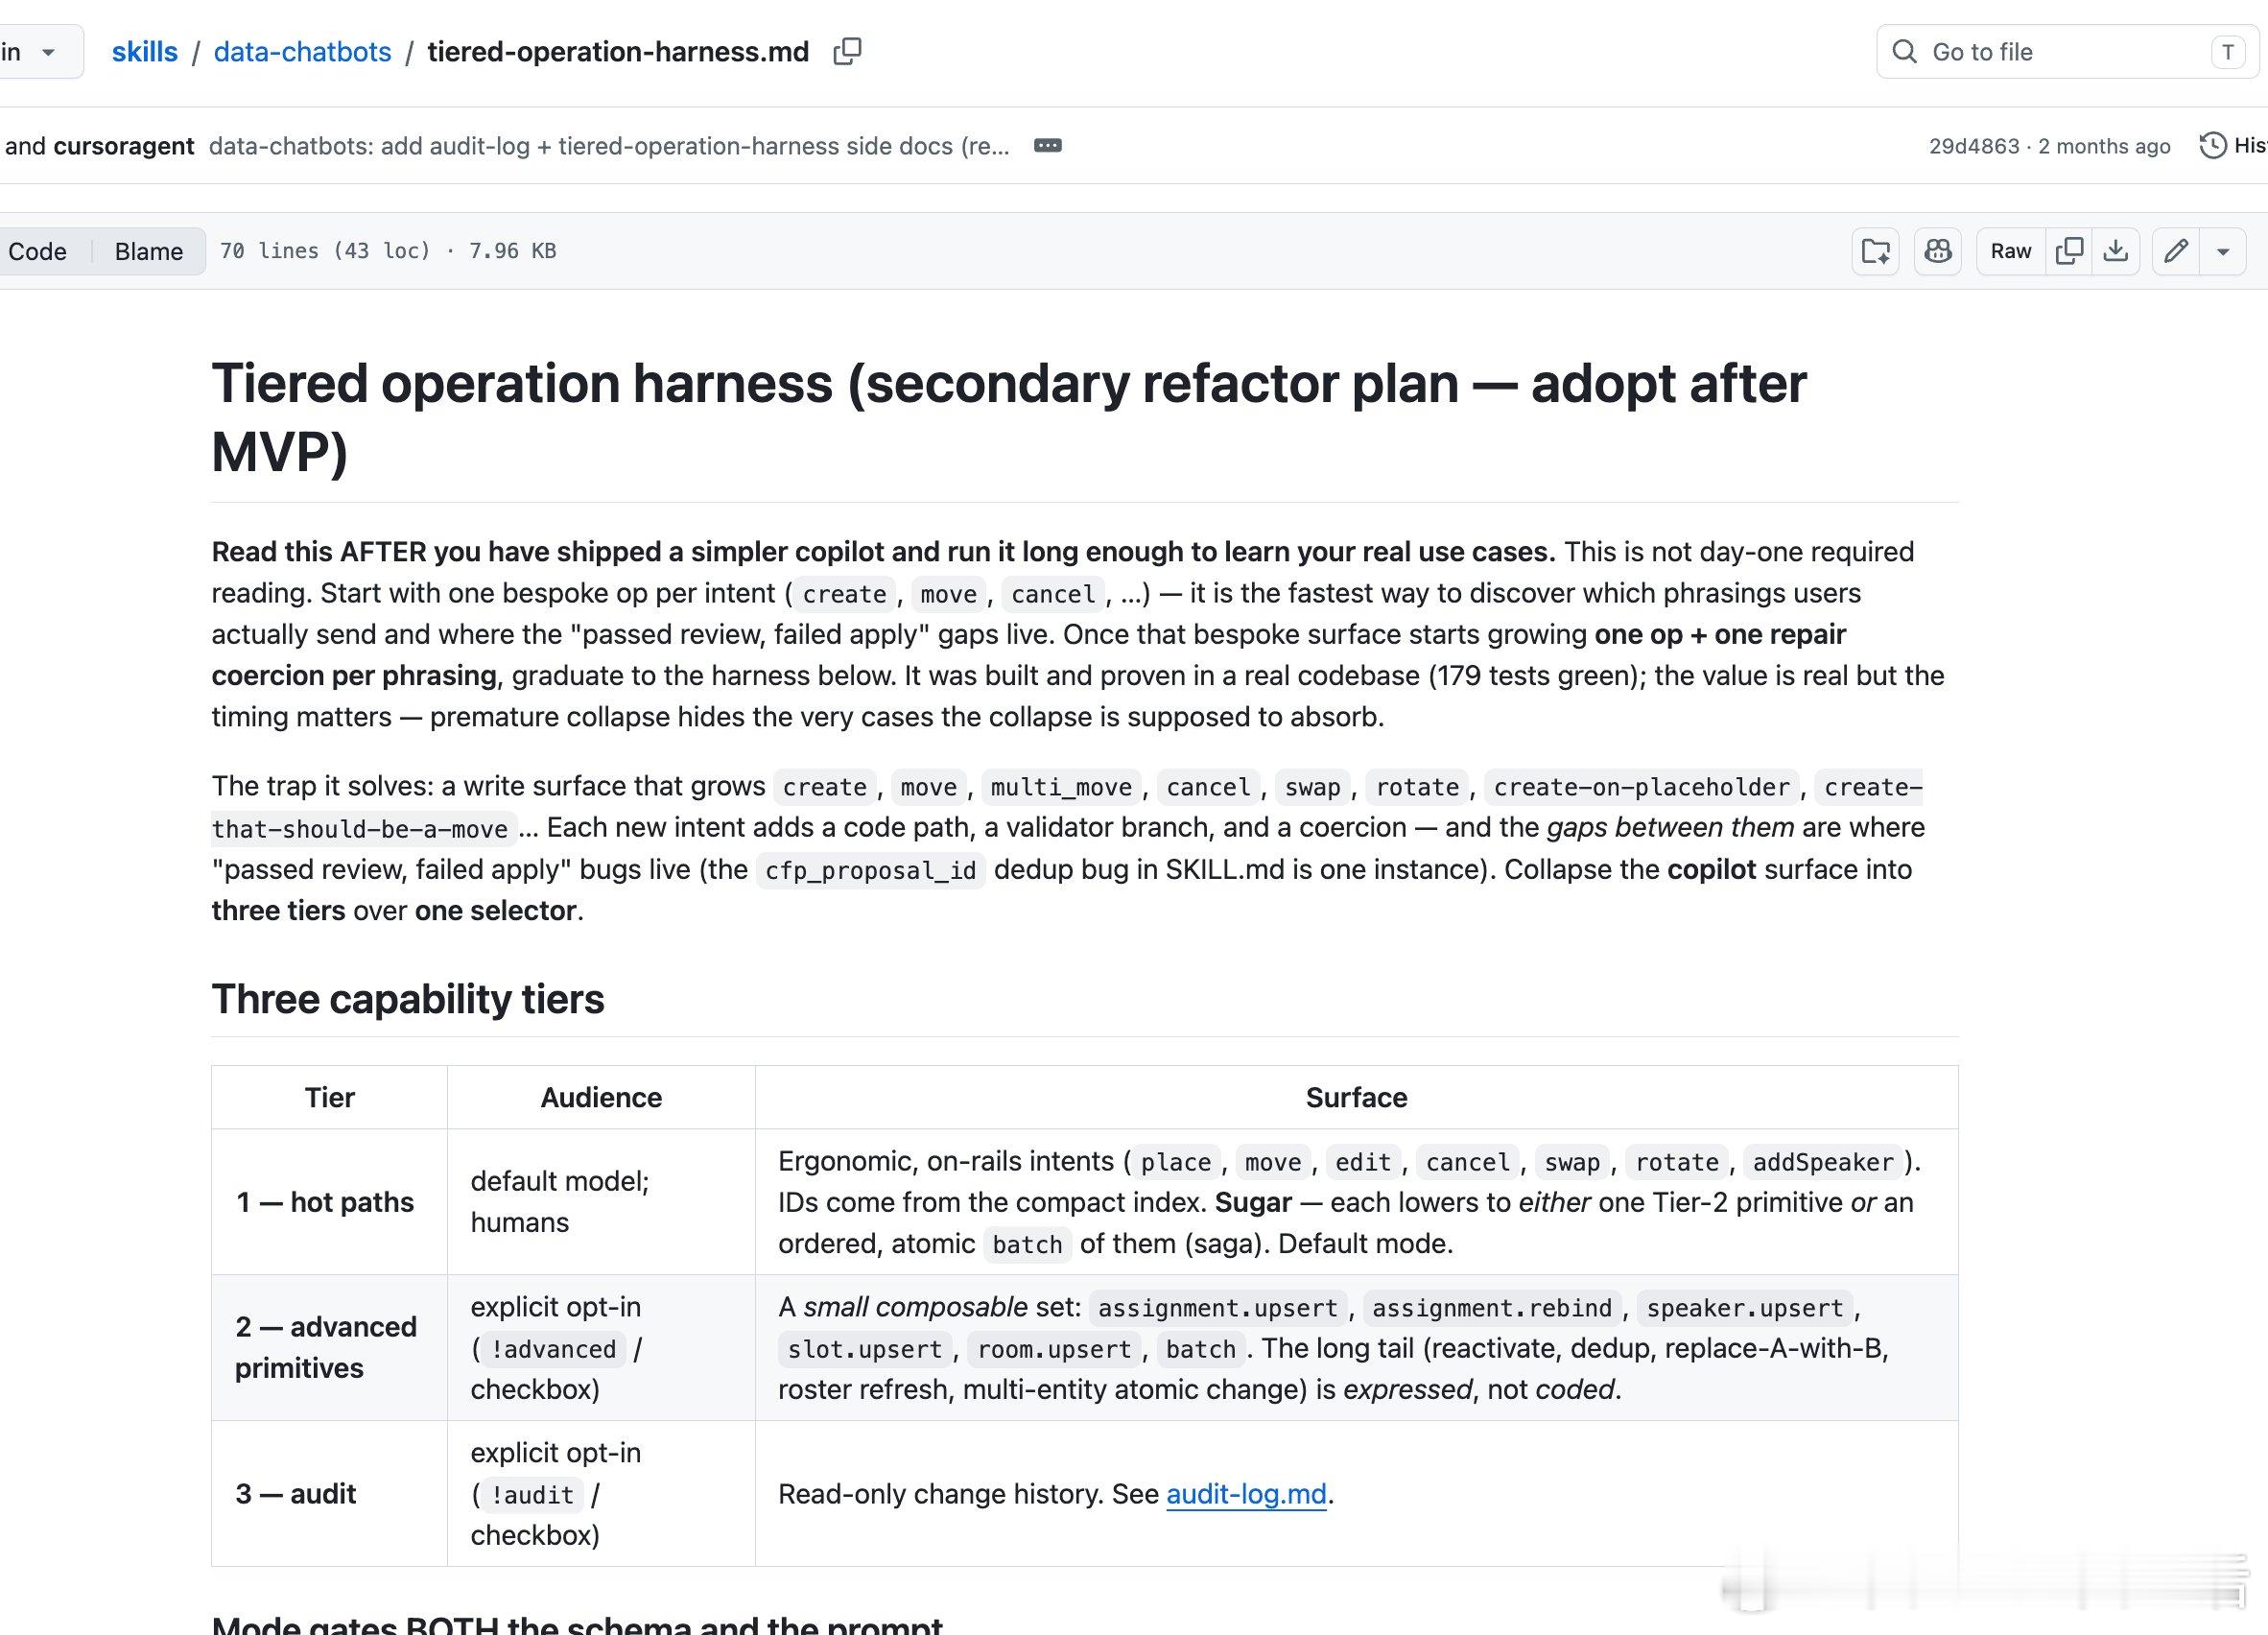Open the audit-log.md link

tap(1246, 1494)
